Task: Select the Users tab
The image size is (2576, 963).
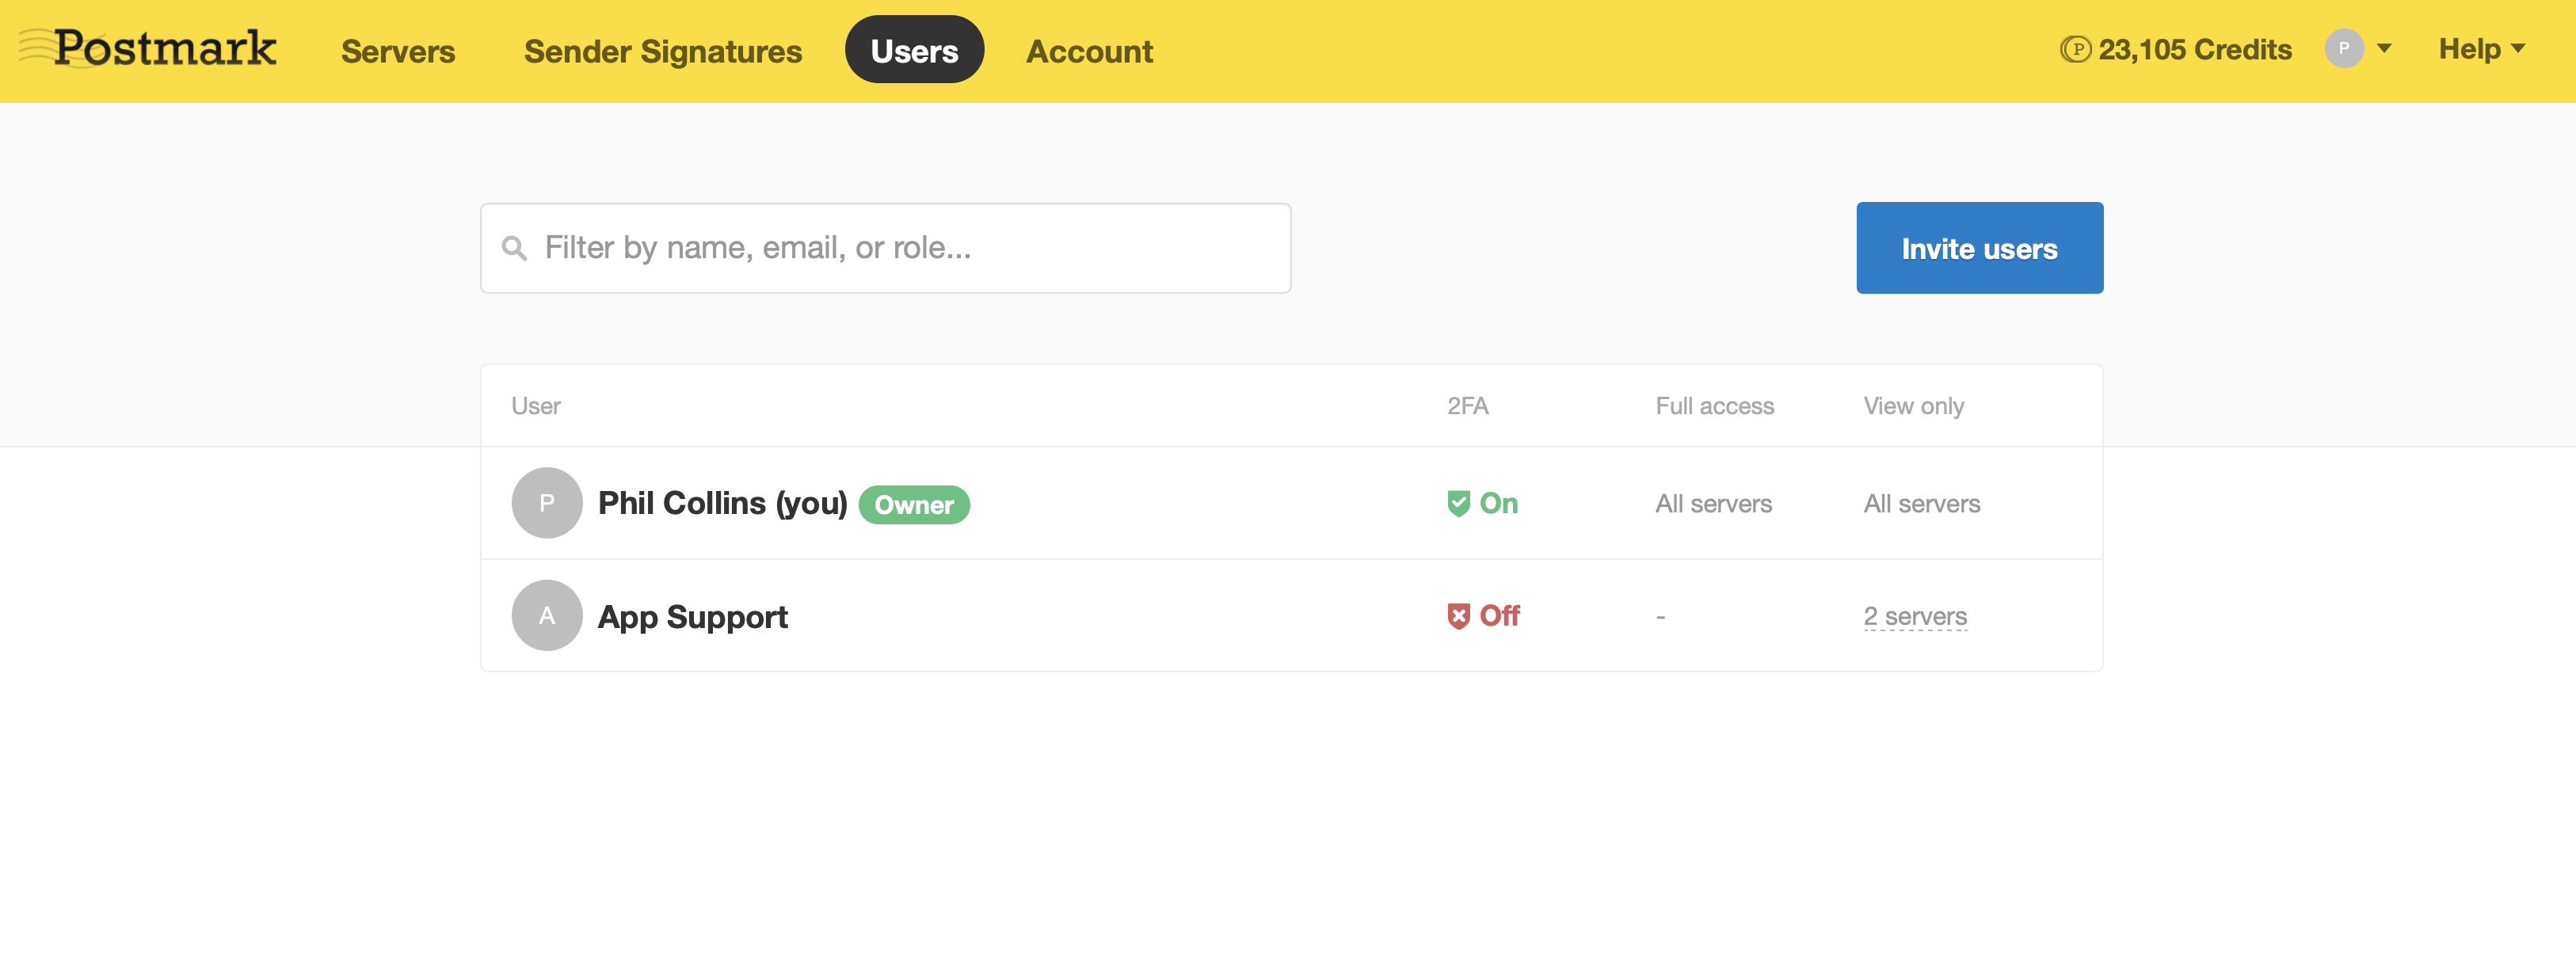Action: click(913, 51)
